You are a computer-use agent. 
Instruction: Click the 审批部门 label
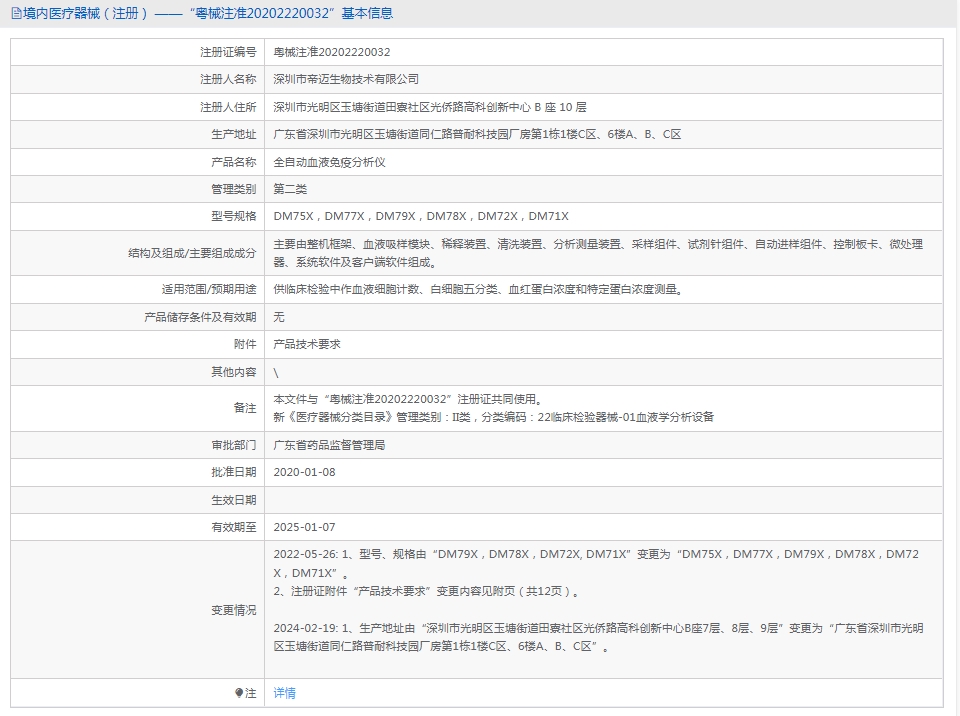click(x=233, y=445)
